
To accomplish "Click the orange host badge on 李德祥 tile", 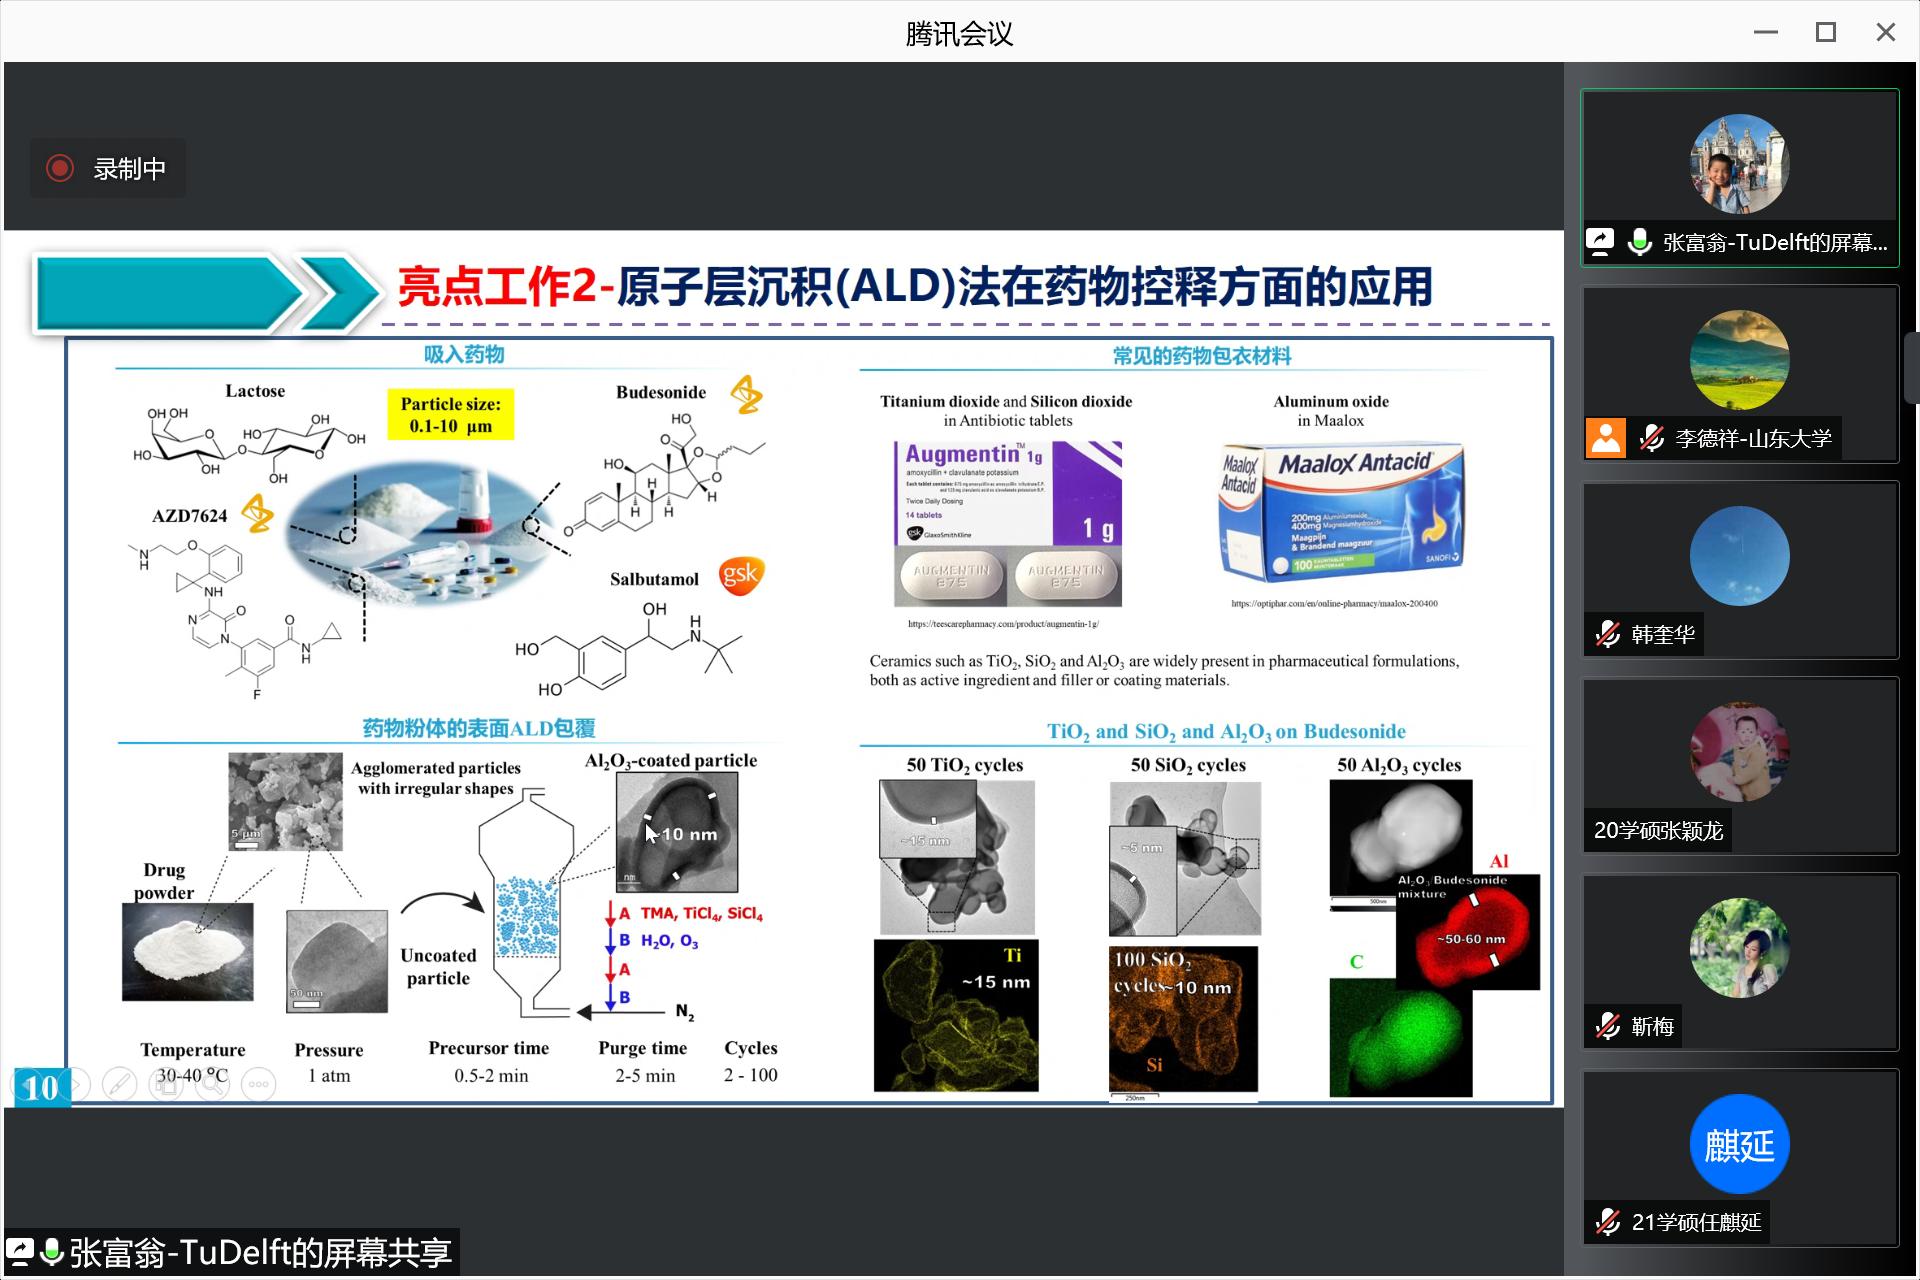I will click(1606, 437).
